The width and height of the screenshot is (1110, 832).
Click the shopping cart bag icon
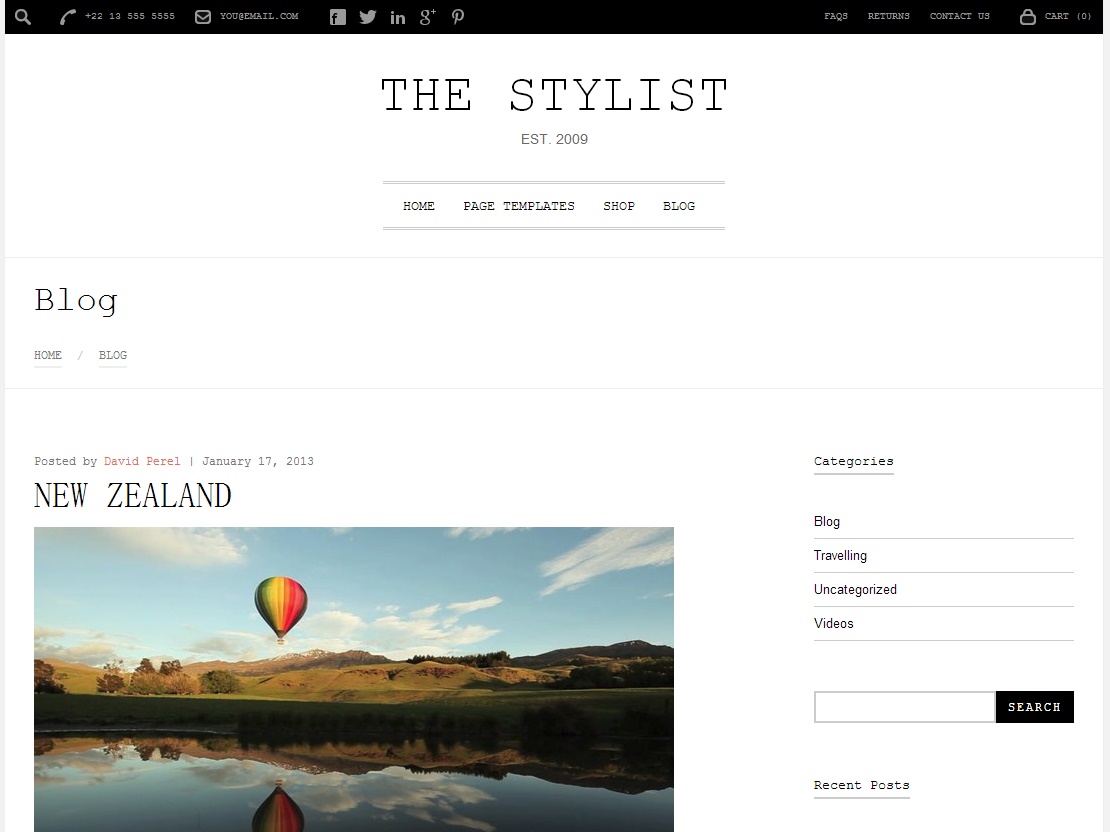tap(1027, 16)
